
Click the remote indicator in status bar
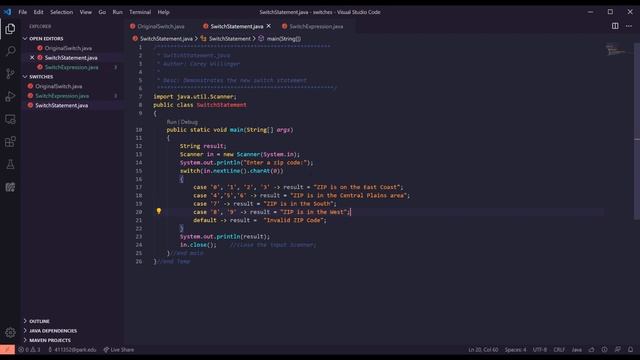click(7, 350)
